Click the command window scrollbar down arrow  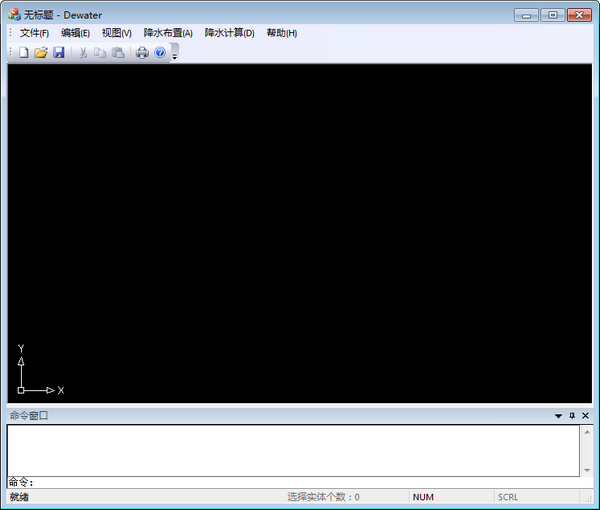585,469
